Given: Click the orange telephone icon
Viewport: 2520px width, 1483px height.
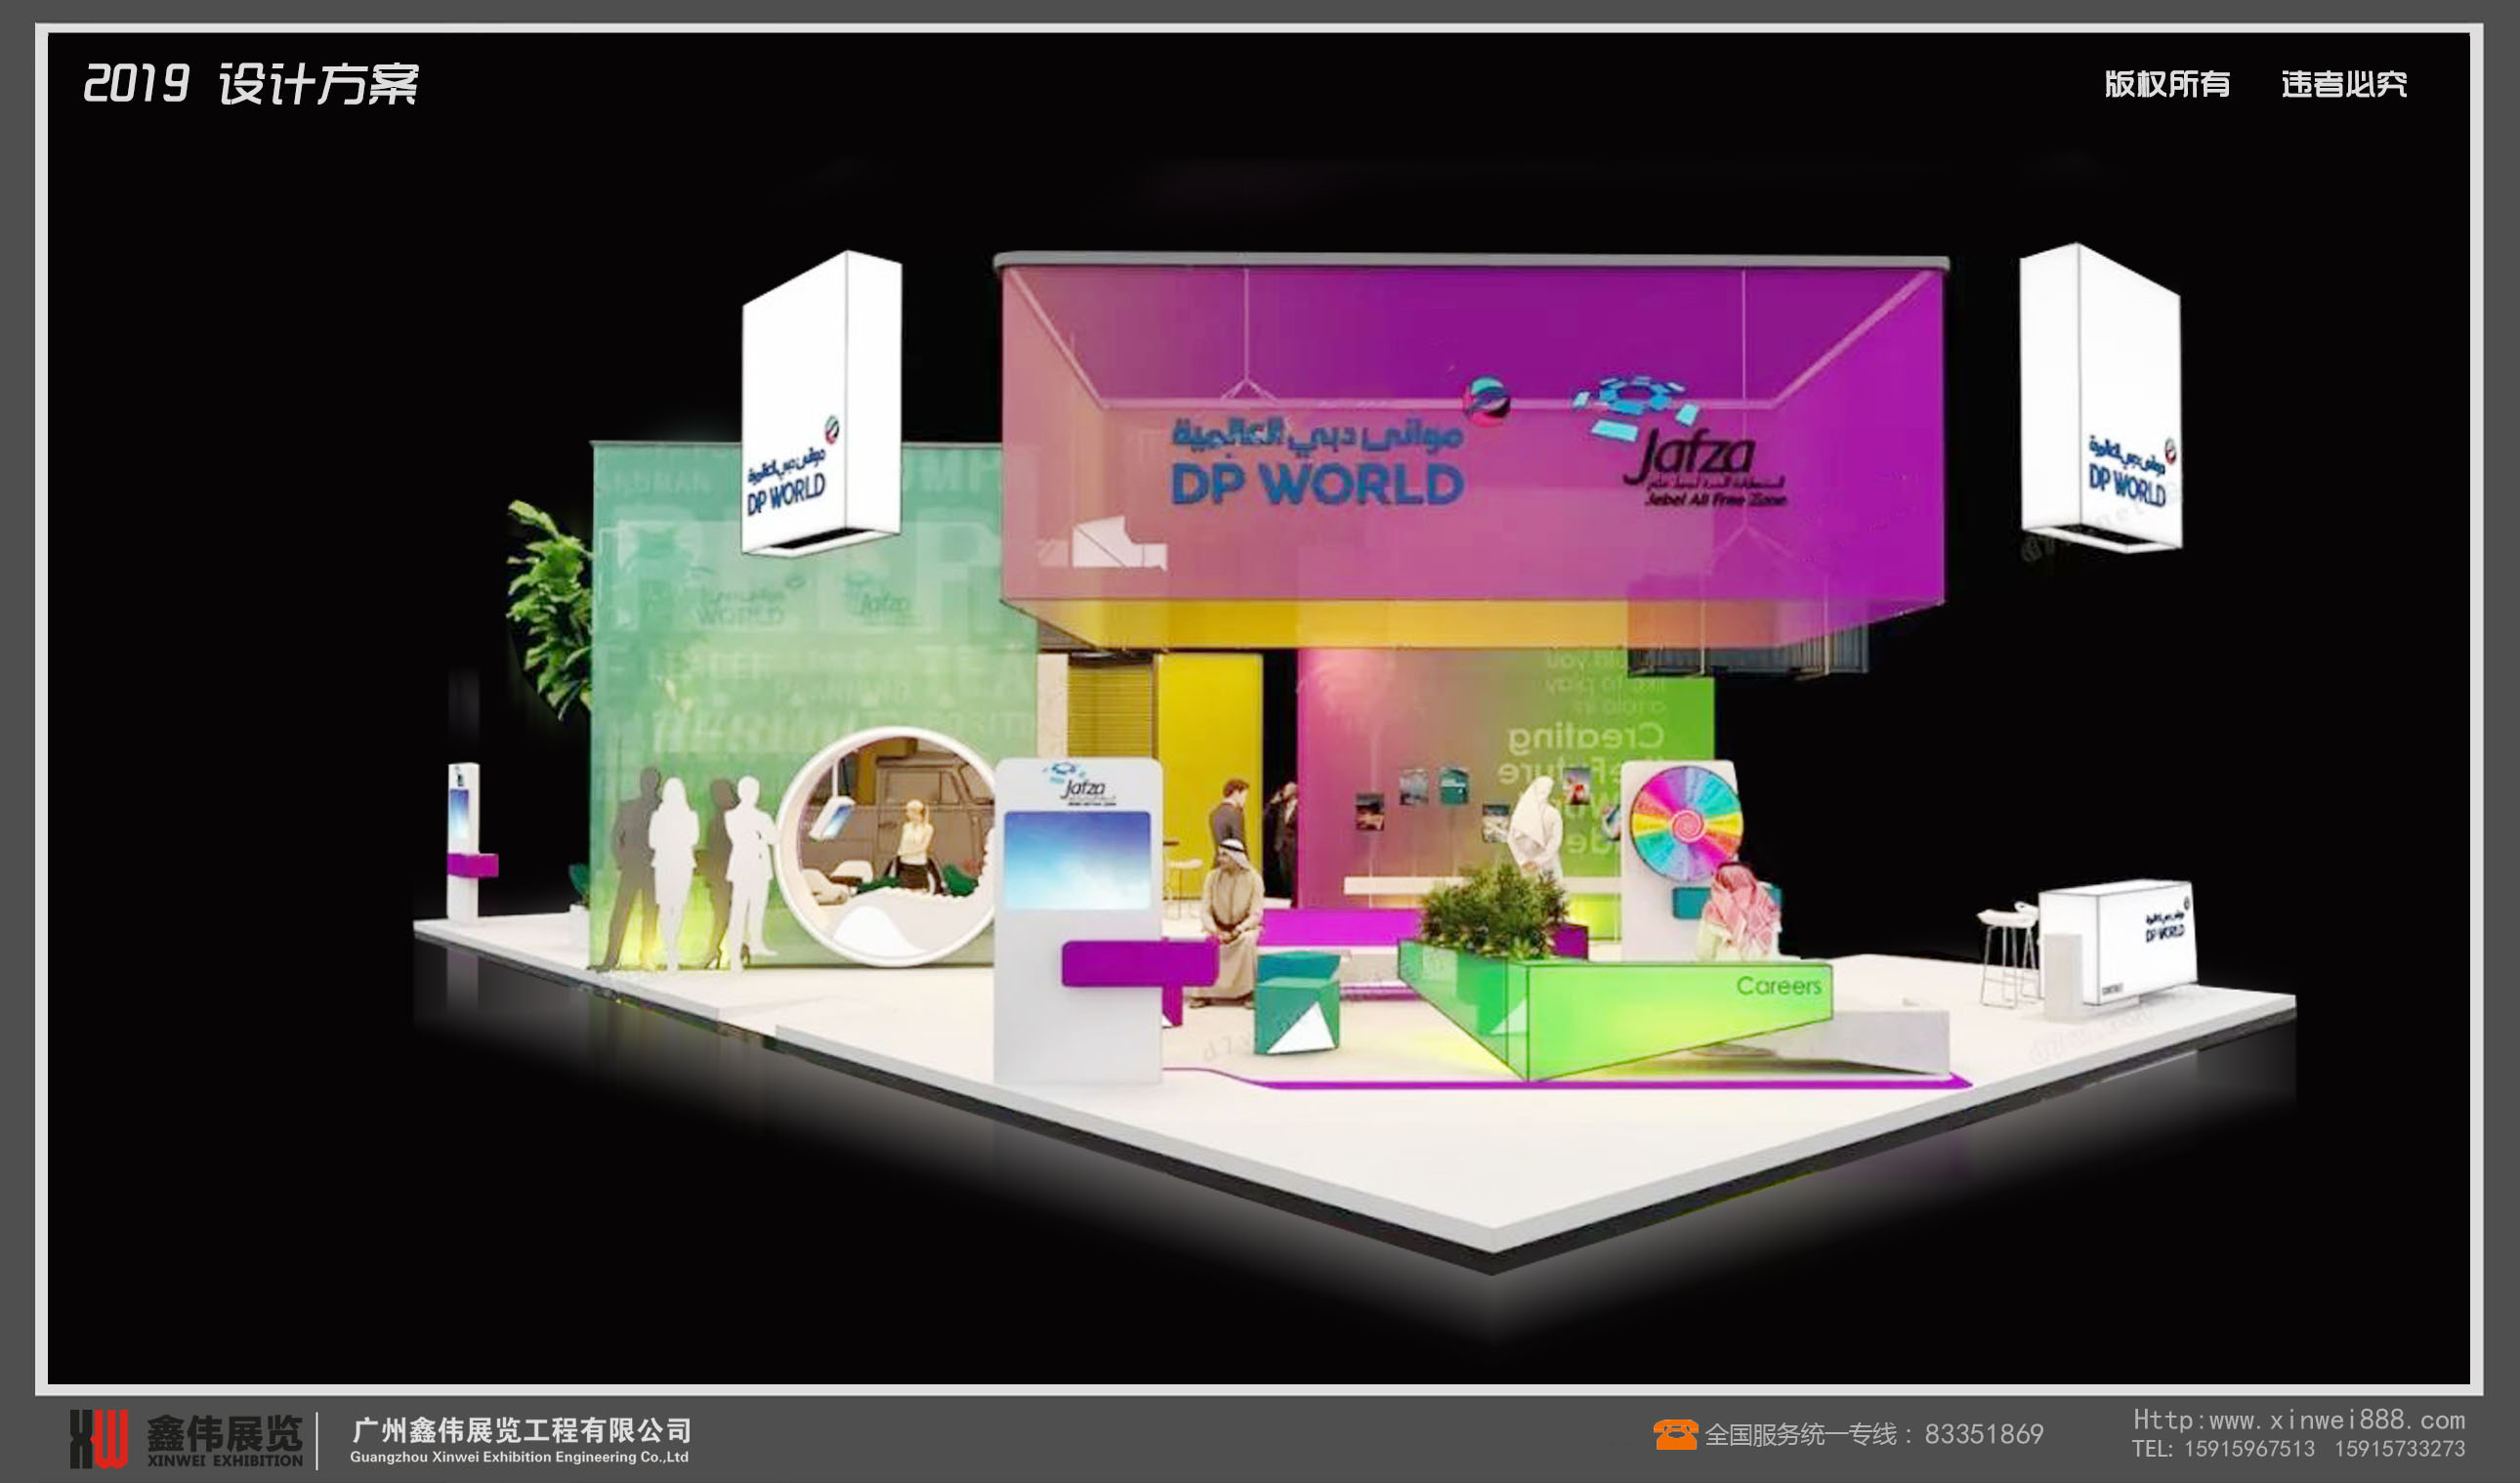Looking at the screenshot, I should point(1674,1434).
